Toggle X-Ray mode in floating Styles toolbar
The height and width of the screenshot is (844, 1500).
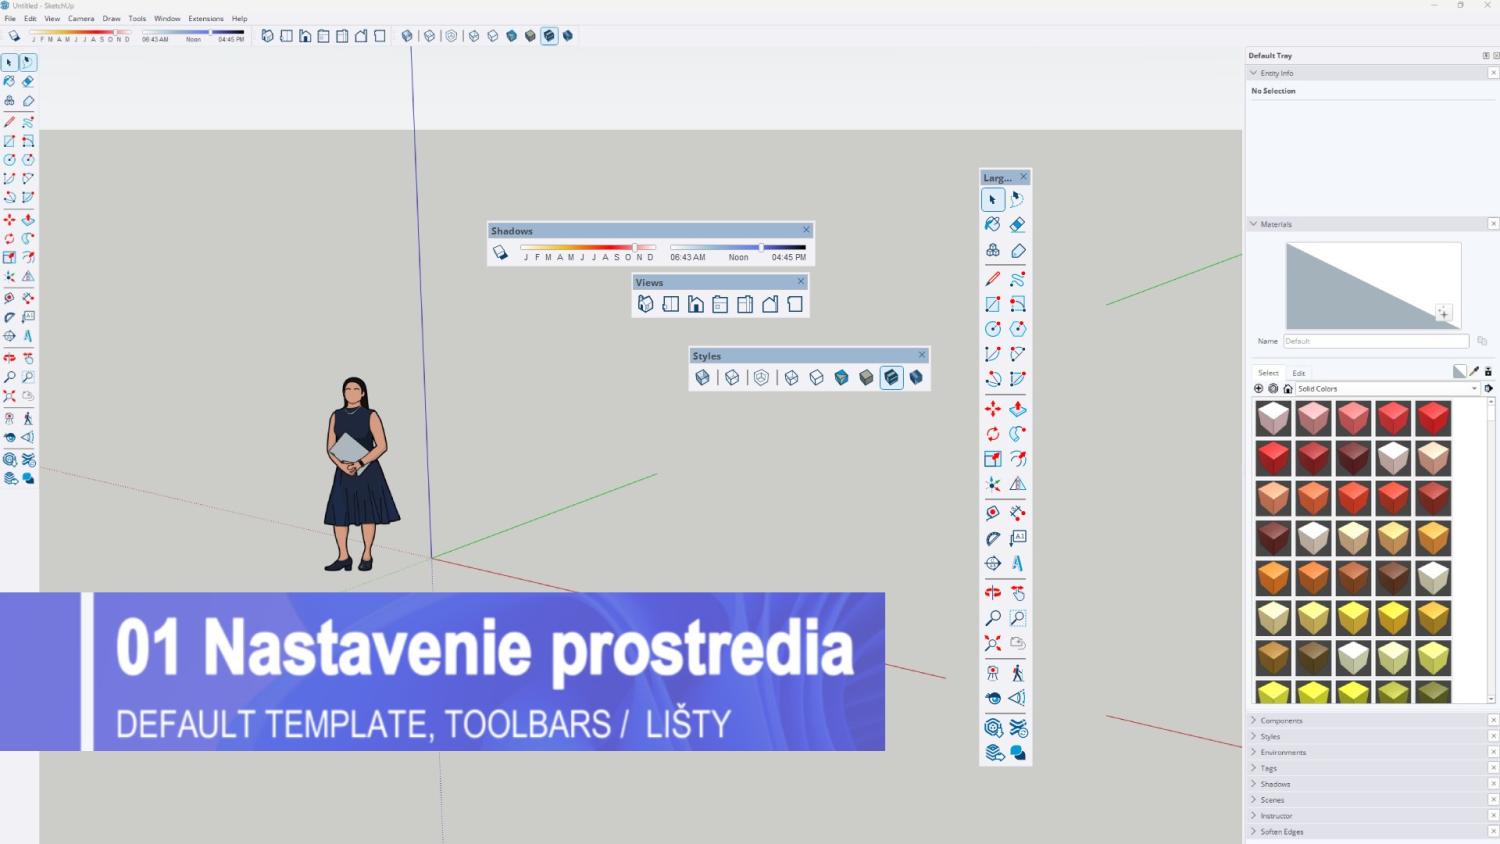pyautogui.click(x=703, y=378)
